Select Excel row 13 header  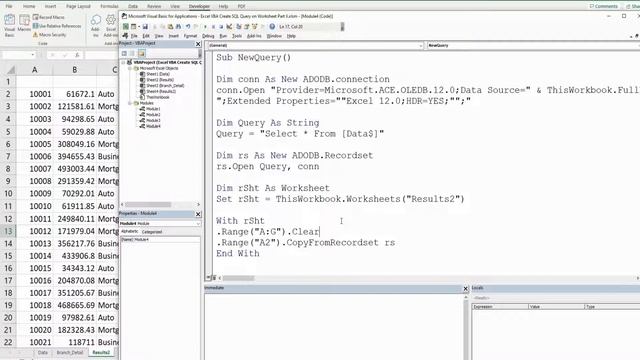click(x=8, y=231)
